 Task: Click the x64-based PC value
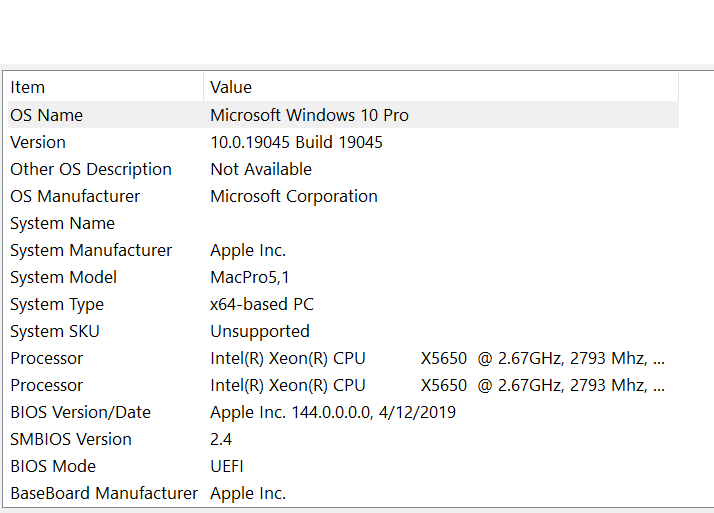(x=262, y=304)
